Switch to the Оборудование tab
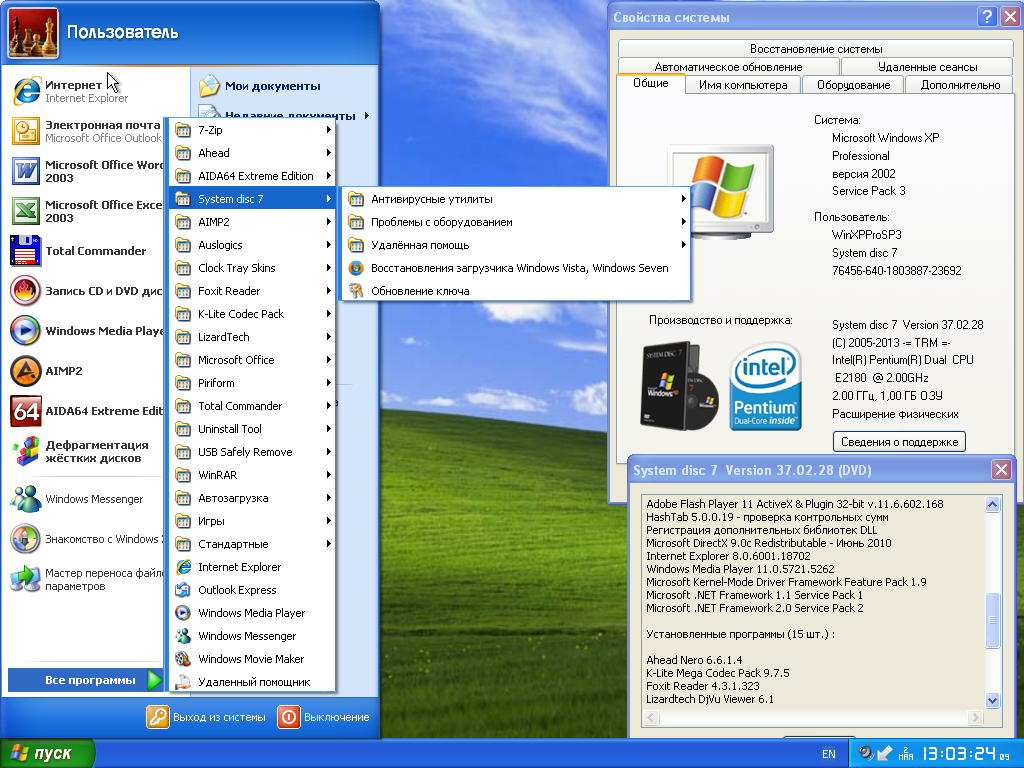This screenshot has height=768, width=1024. [853, 85]
